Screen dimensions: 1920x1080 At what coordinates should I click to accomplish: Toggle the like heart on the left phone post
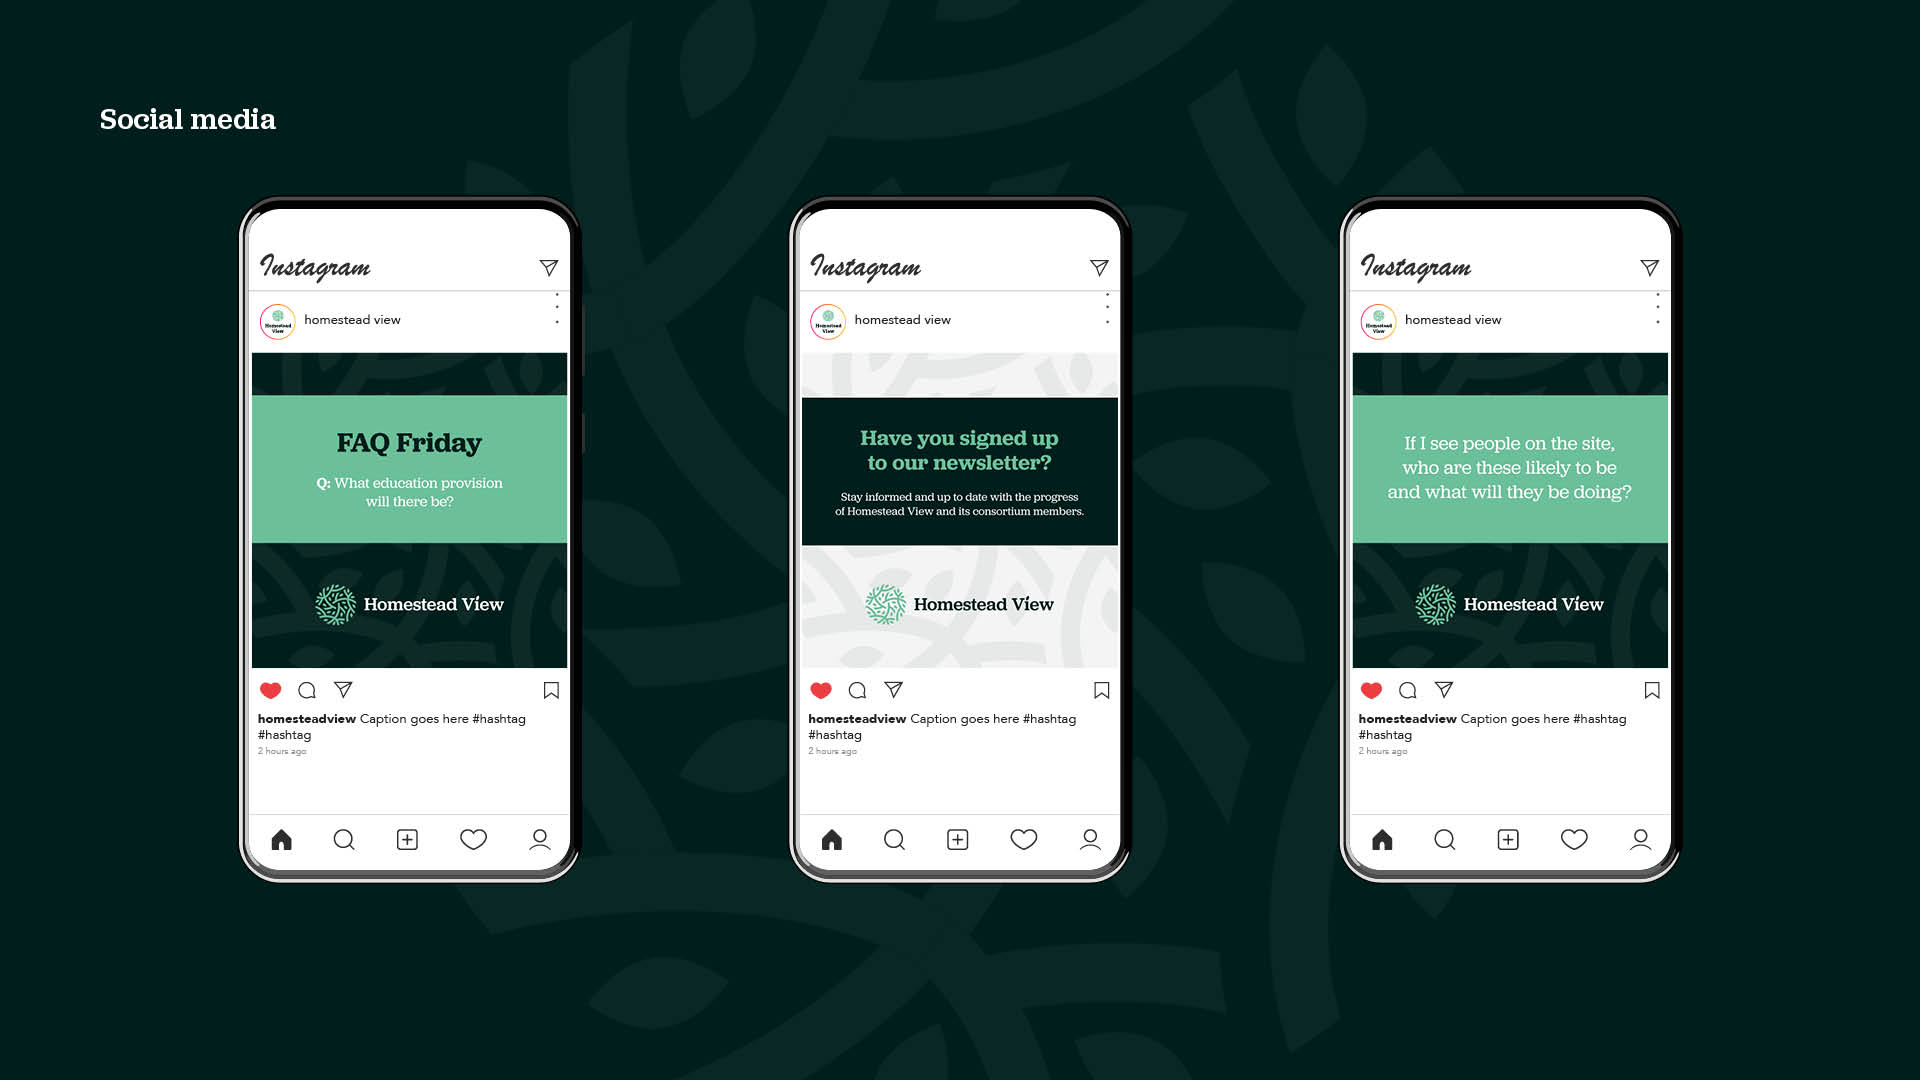270,690
